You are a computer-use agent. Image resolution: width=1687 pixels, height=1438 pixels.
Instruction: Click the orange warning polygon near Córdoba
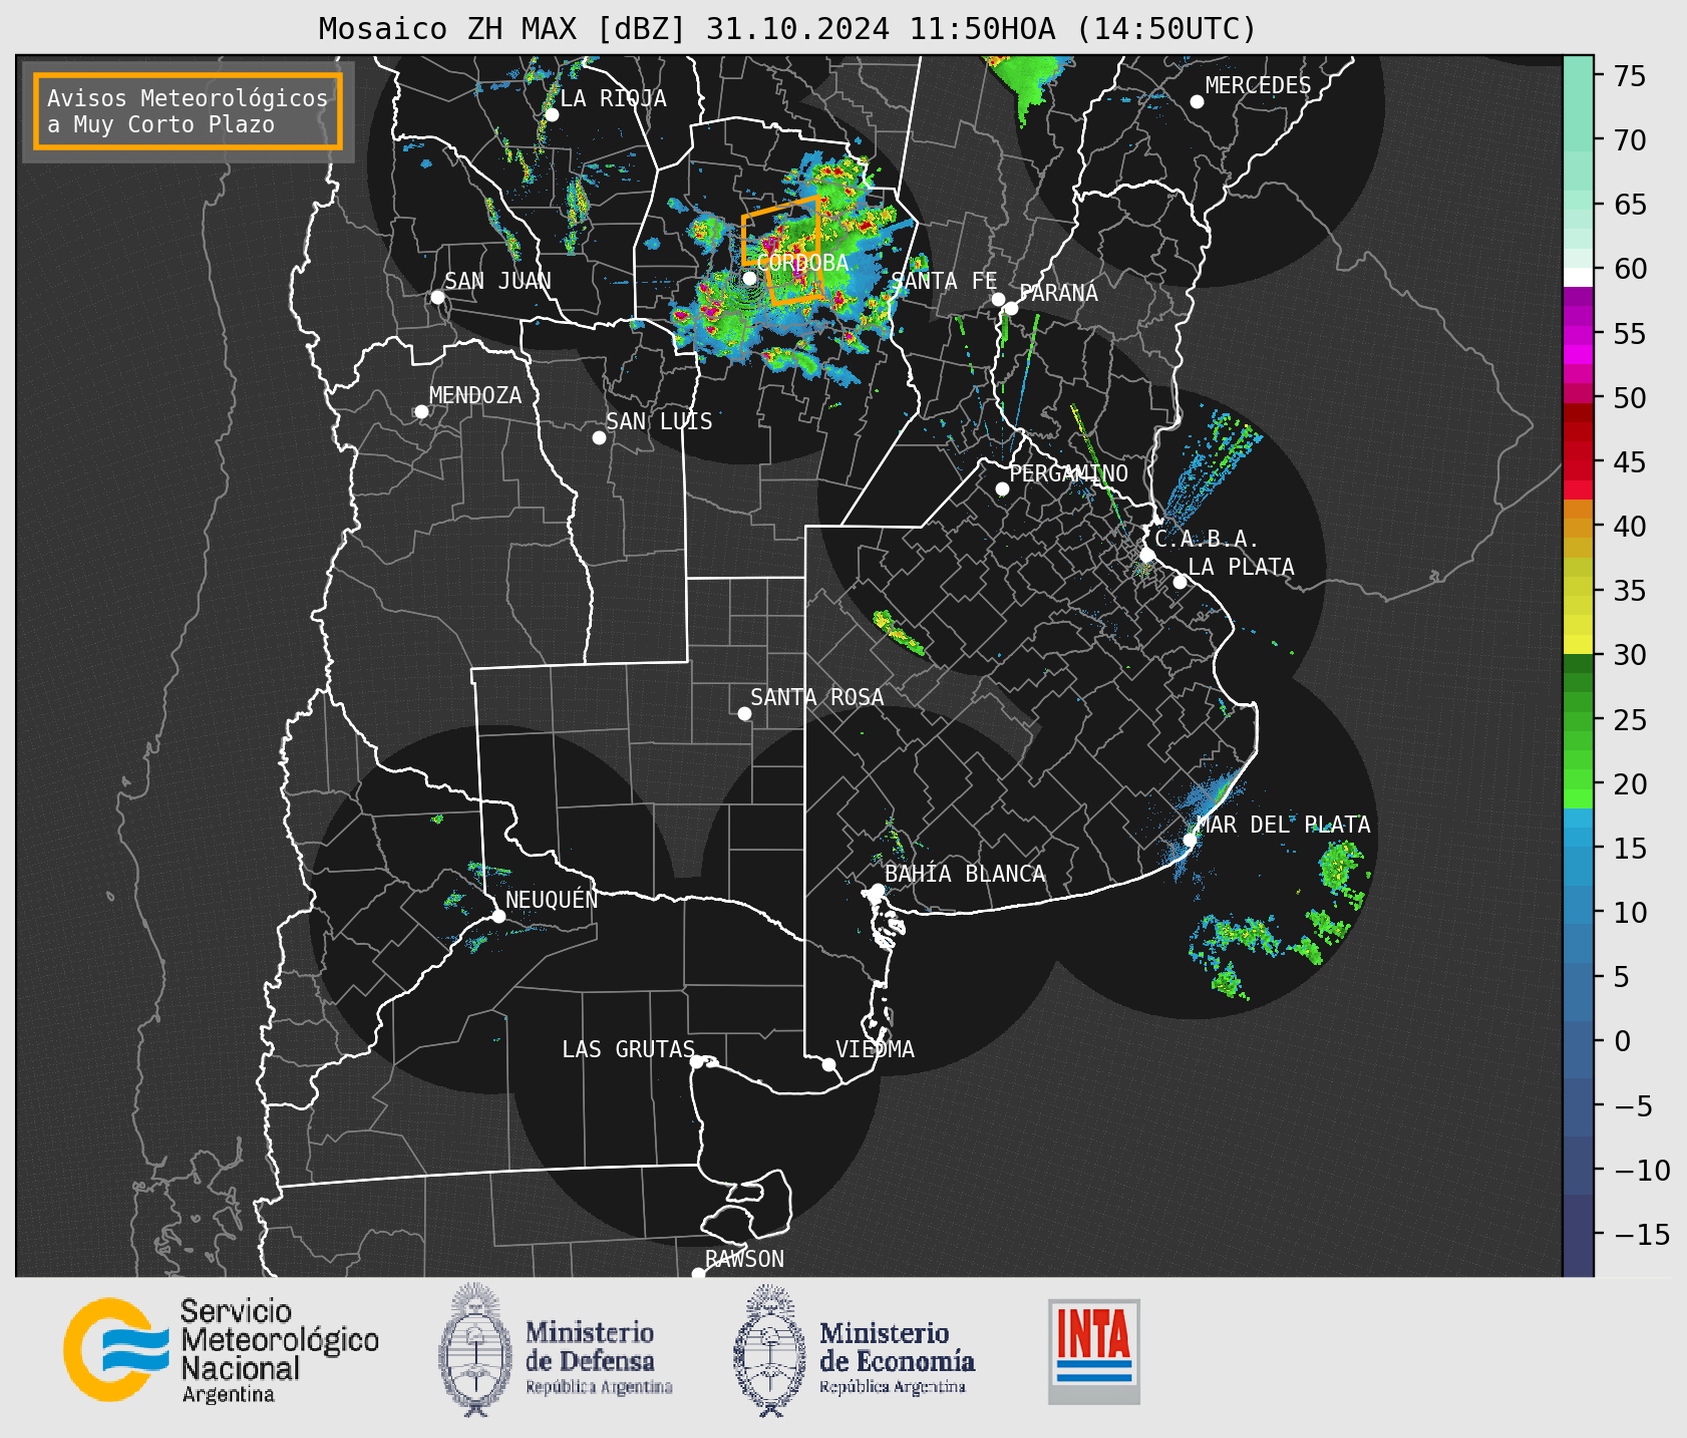(782, 250)
